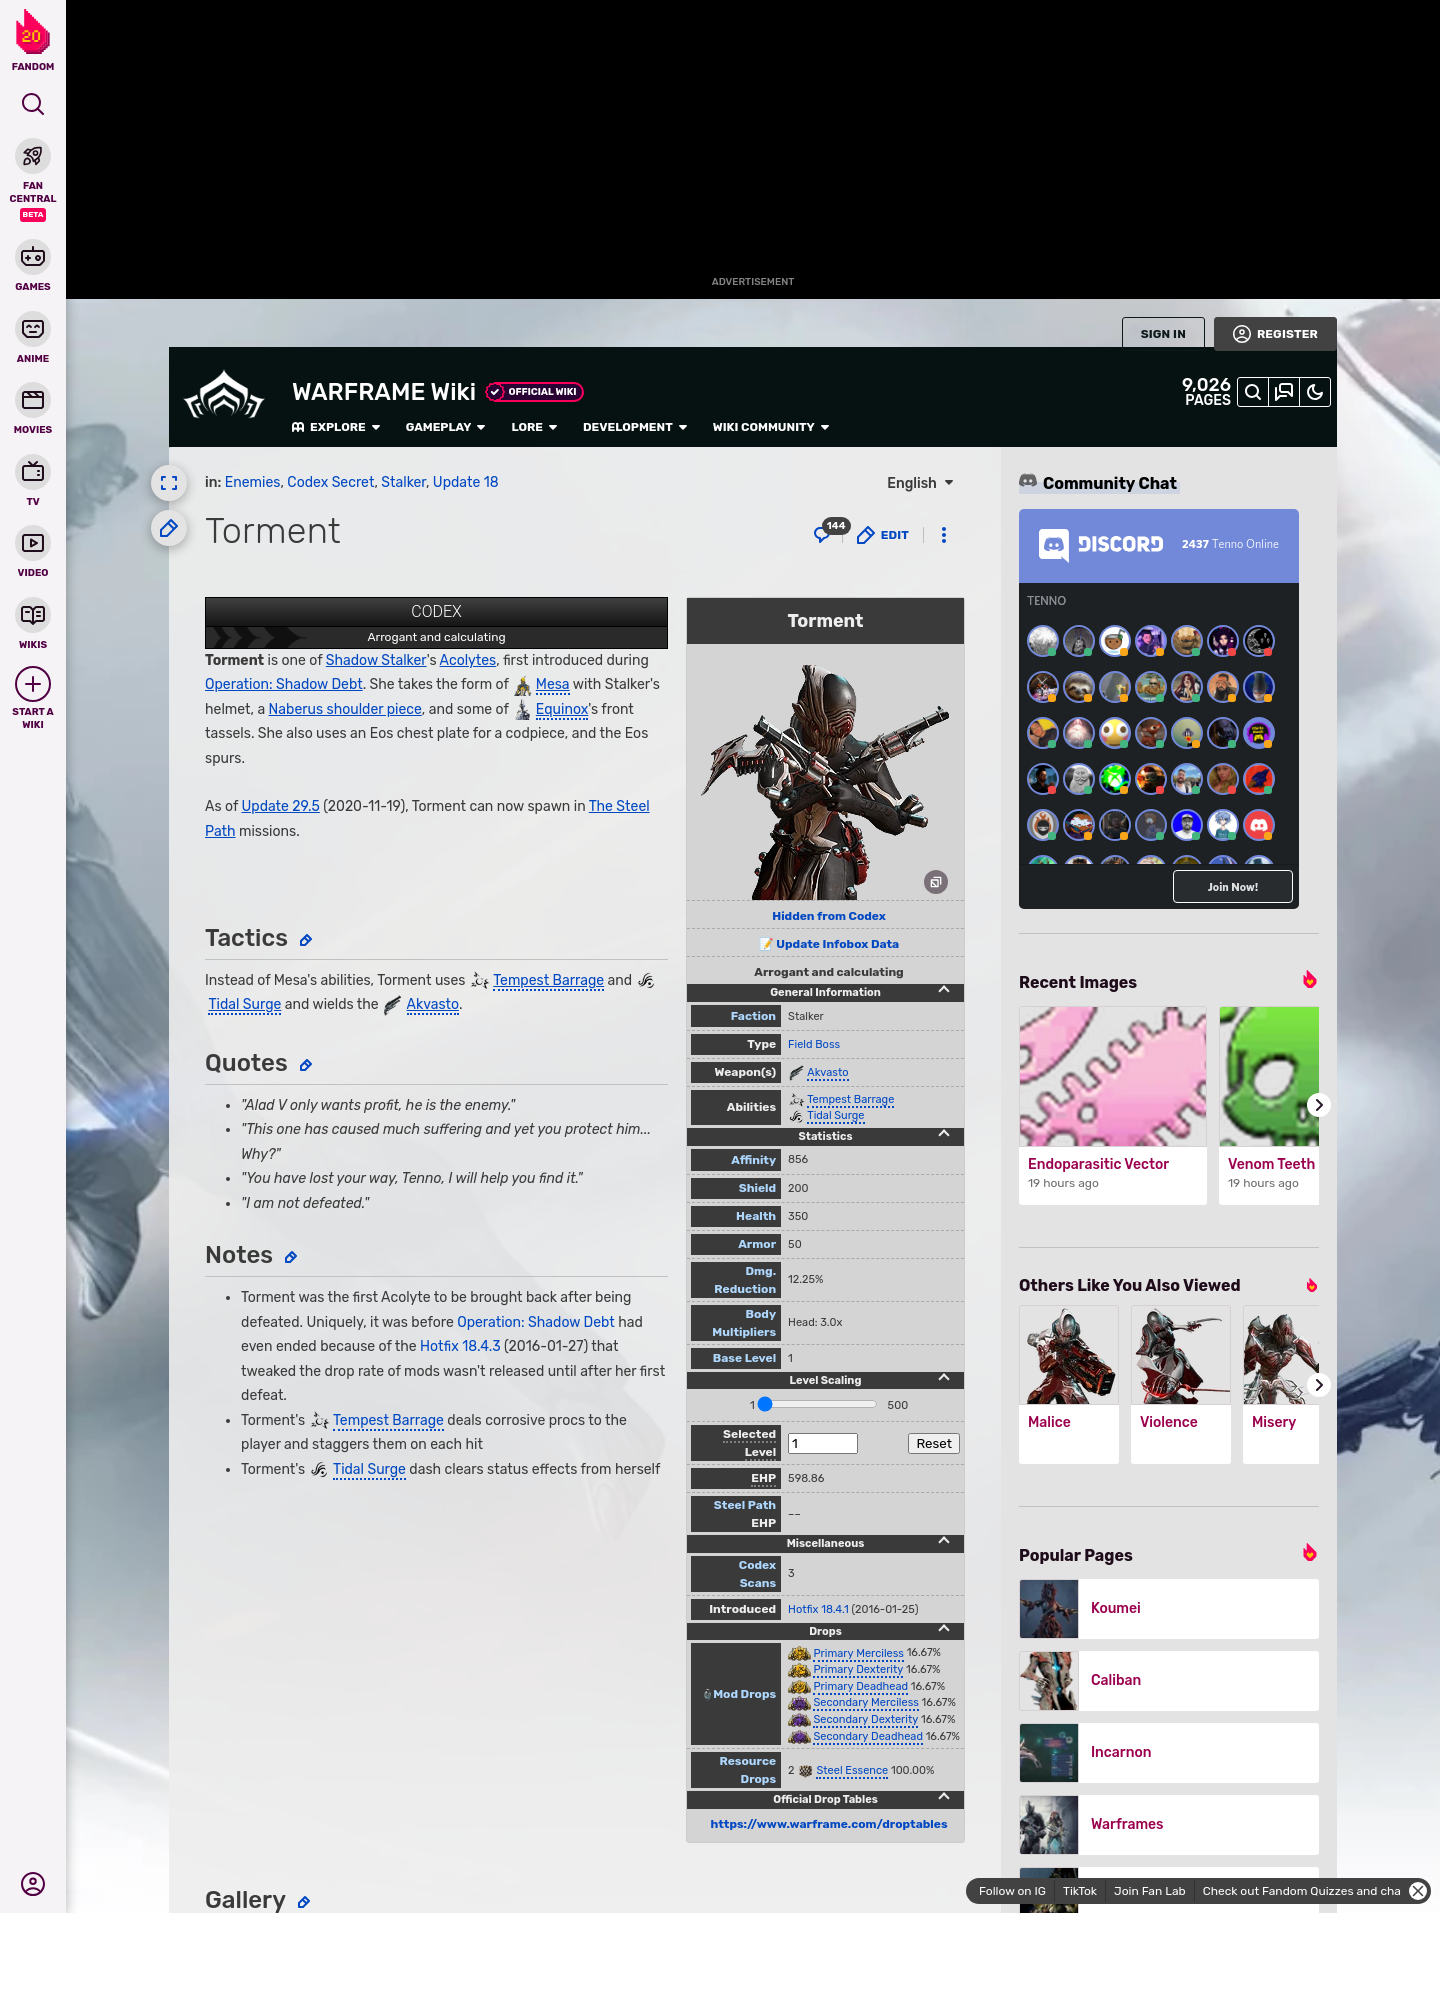Image resolution: width=1440 pixels, height=2000 pixels.
Task: Open the Codex Secret category link
Action: click(330, 482)
